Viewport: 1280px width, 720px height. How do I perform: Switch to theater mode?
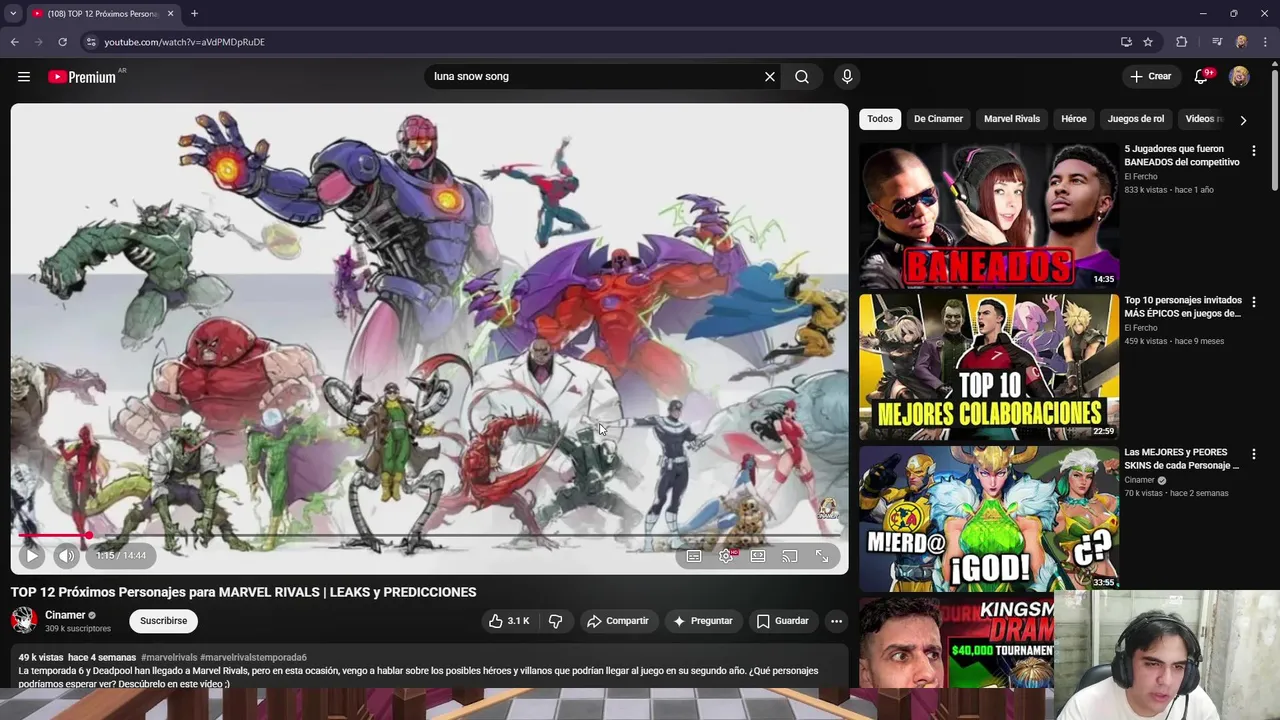pos(758,556)
